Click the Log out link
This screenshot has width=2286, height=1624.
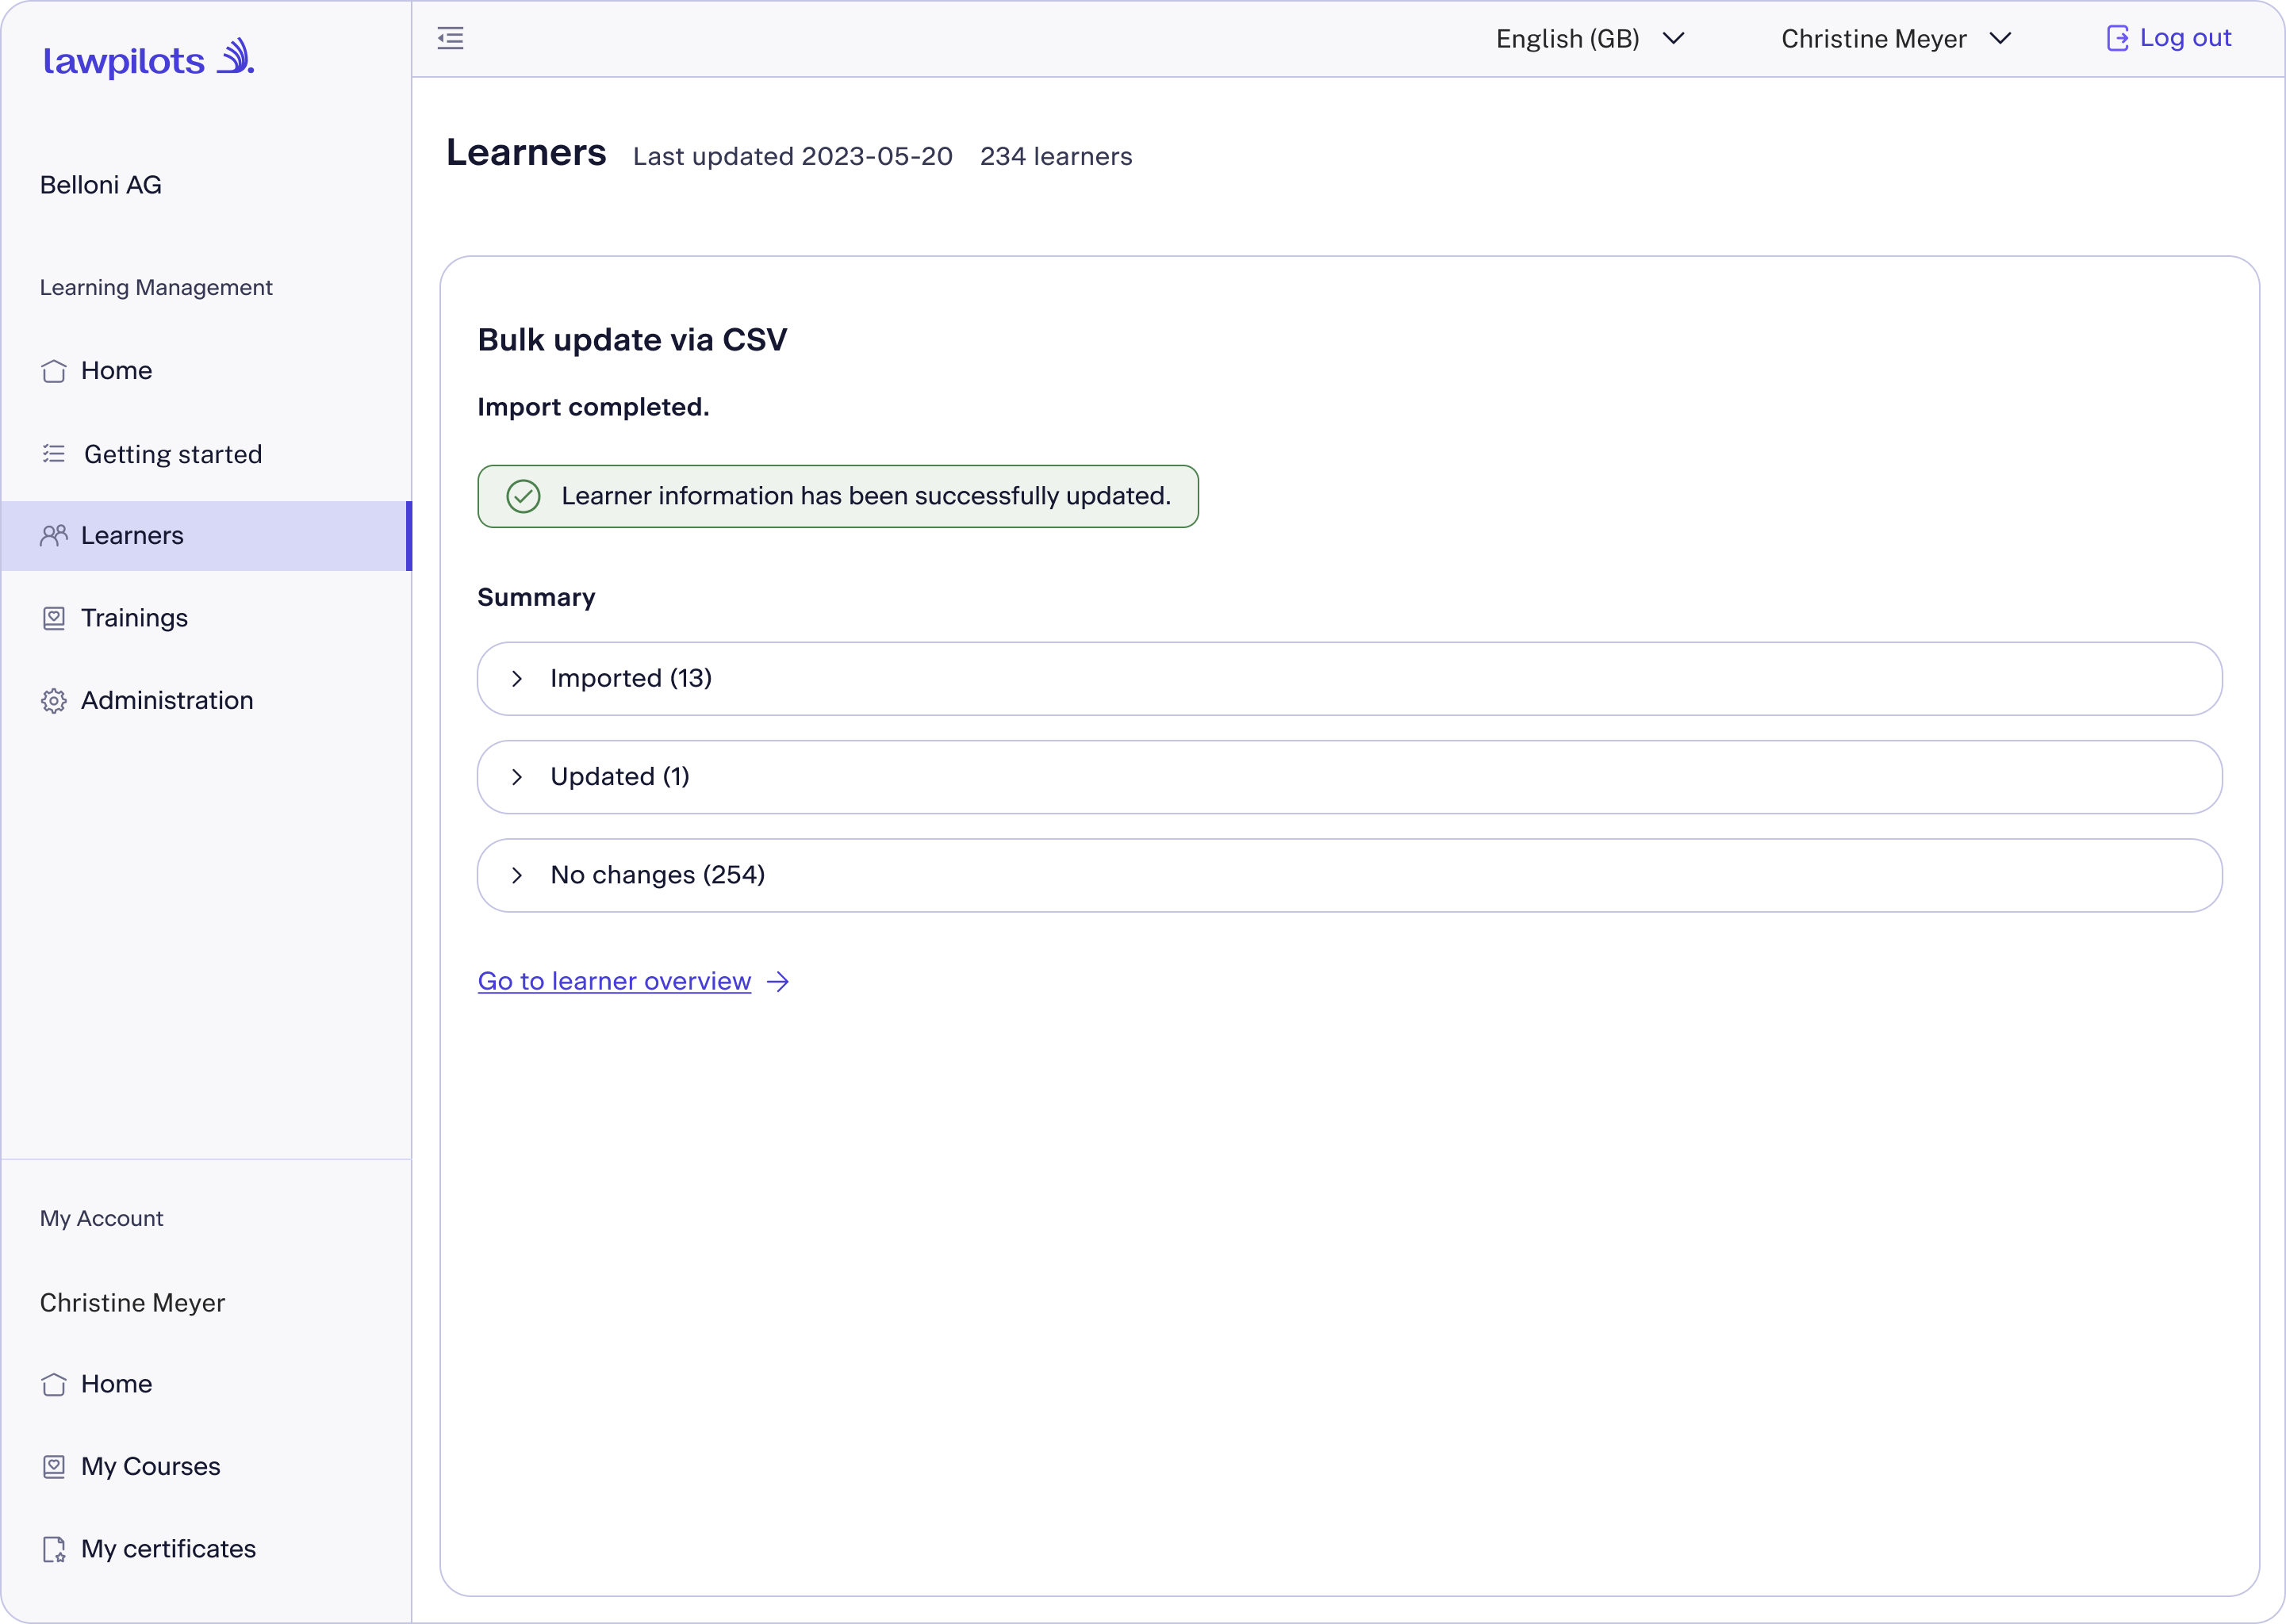pos(2169,38)
